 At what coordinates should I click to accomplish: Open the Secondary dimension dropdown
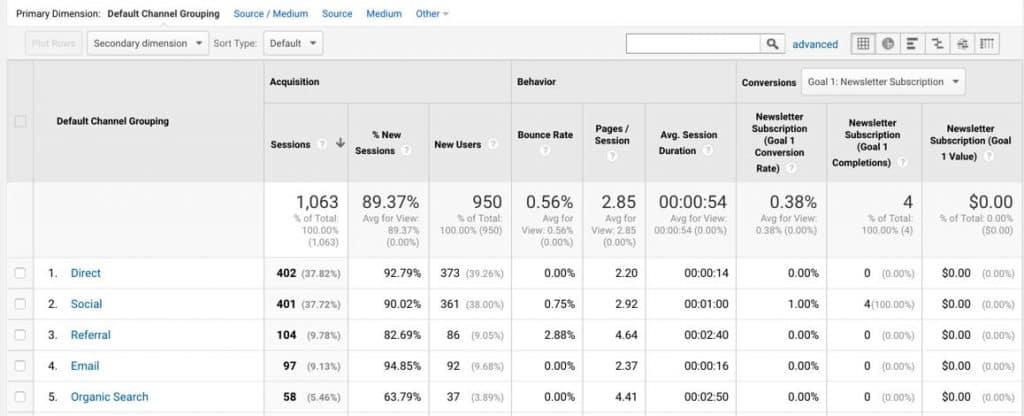pyautogui.click(x=148, y=44)
